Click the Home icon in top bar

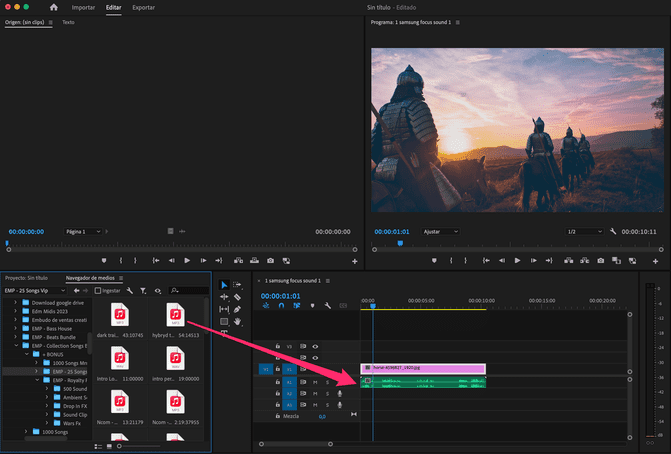coord(54,7)
